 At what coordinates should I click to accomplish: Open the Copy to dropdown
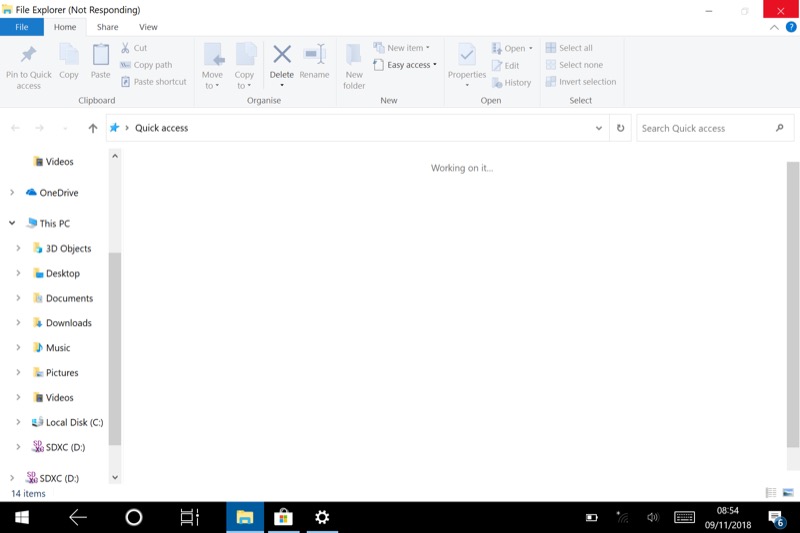click(244, 80)
